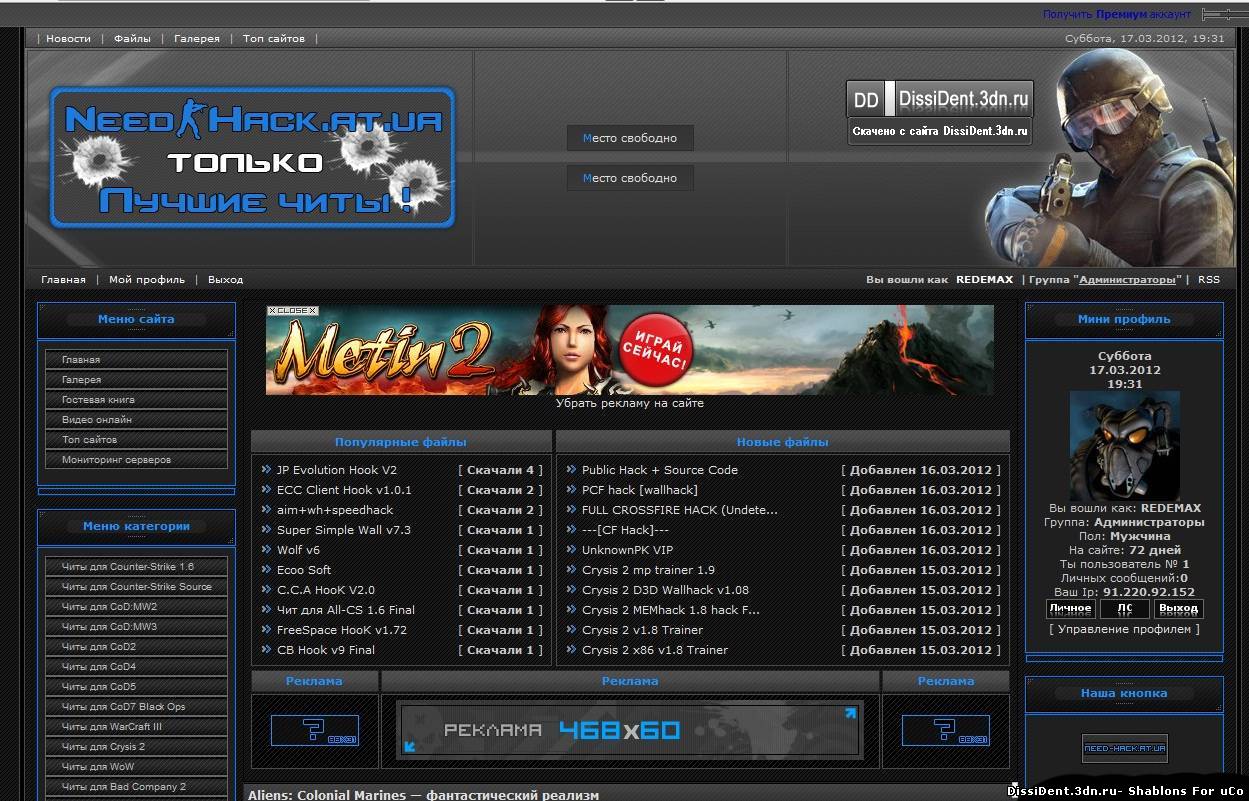Screen dimensions: 1249x801
Task: Click the Выход button in Мини профиль
Action: (x=1178, y=608)
